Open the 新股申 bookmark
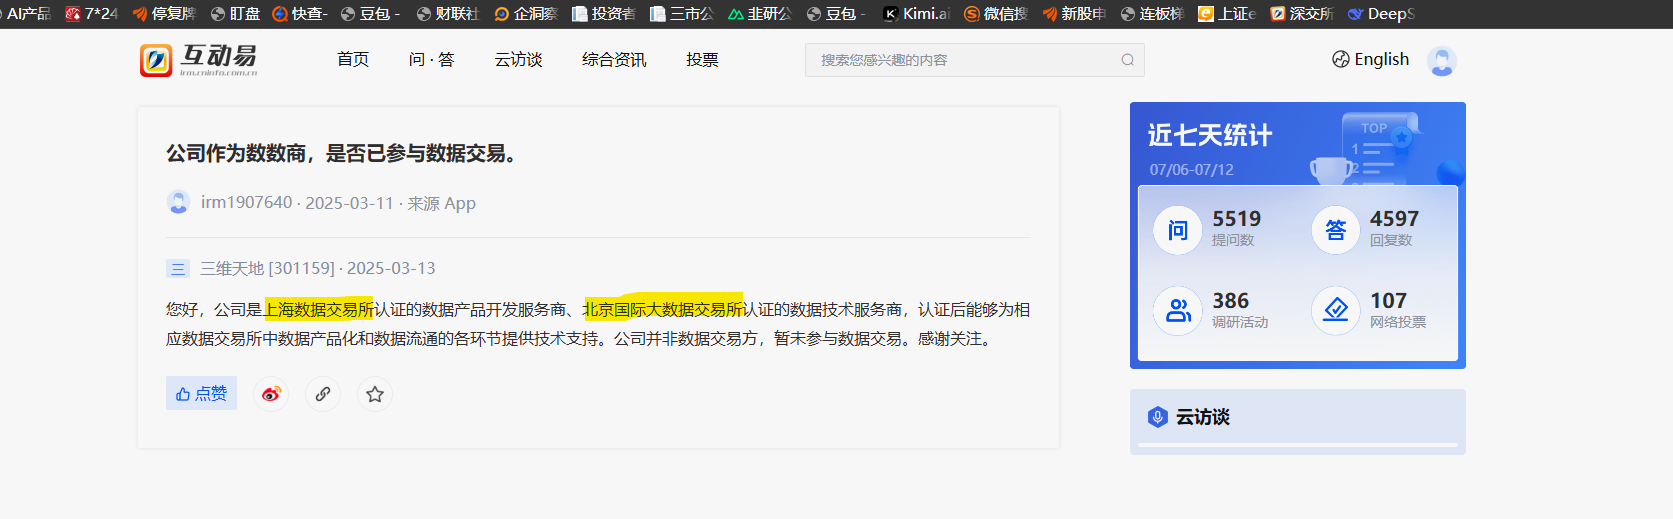 [x=1074, y=14]
